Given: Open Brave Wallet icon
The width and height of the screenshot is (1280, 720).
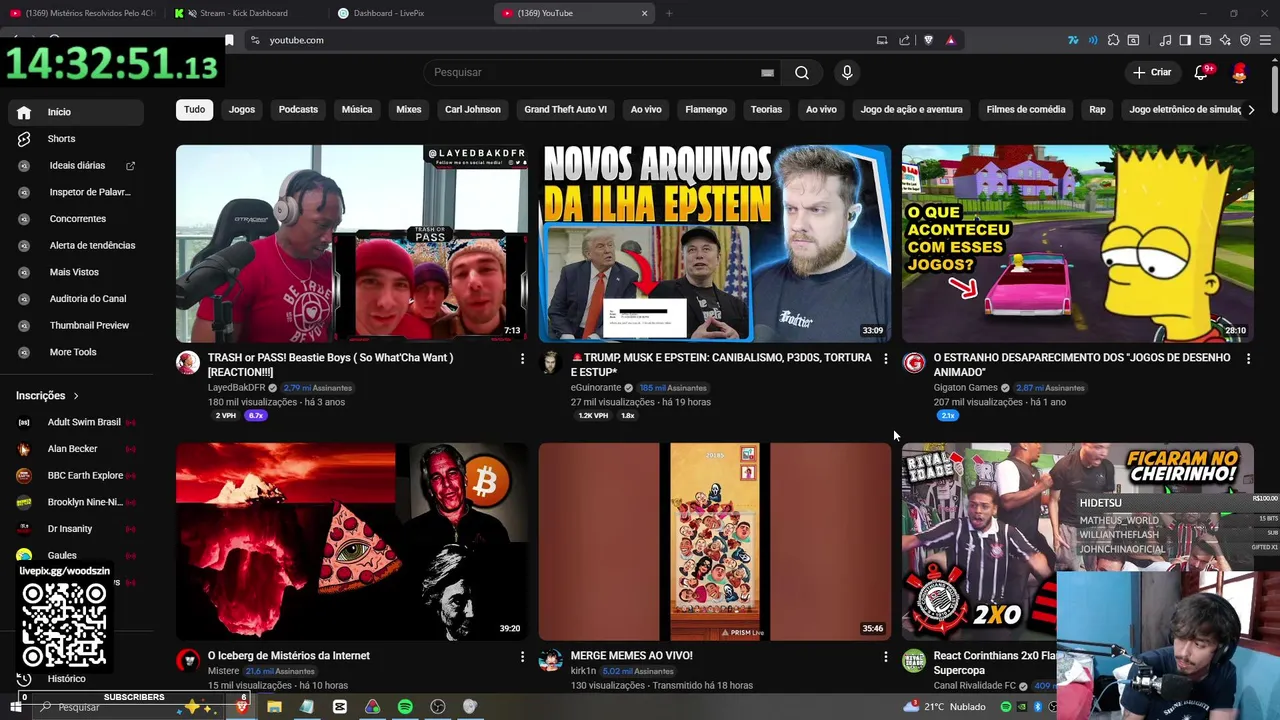Looking at the screenshot, I should pyautogui.click(x=1205, y=40).
